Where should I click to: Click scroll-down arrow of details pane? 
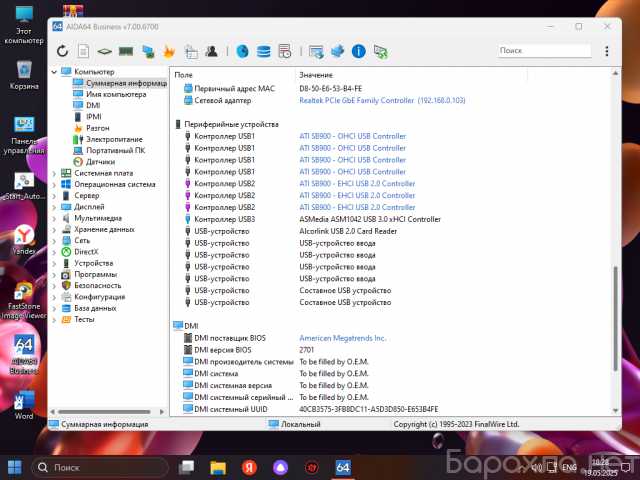click(x=615, y=411)
